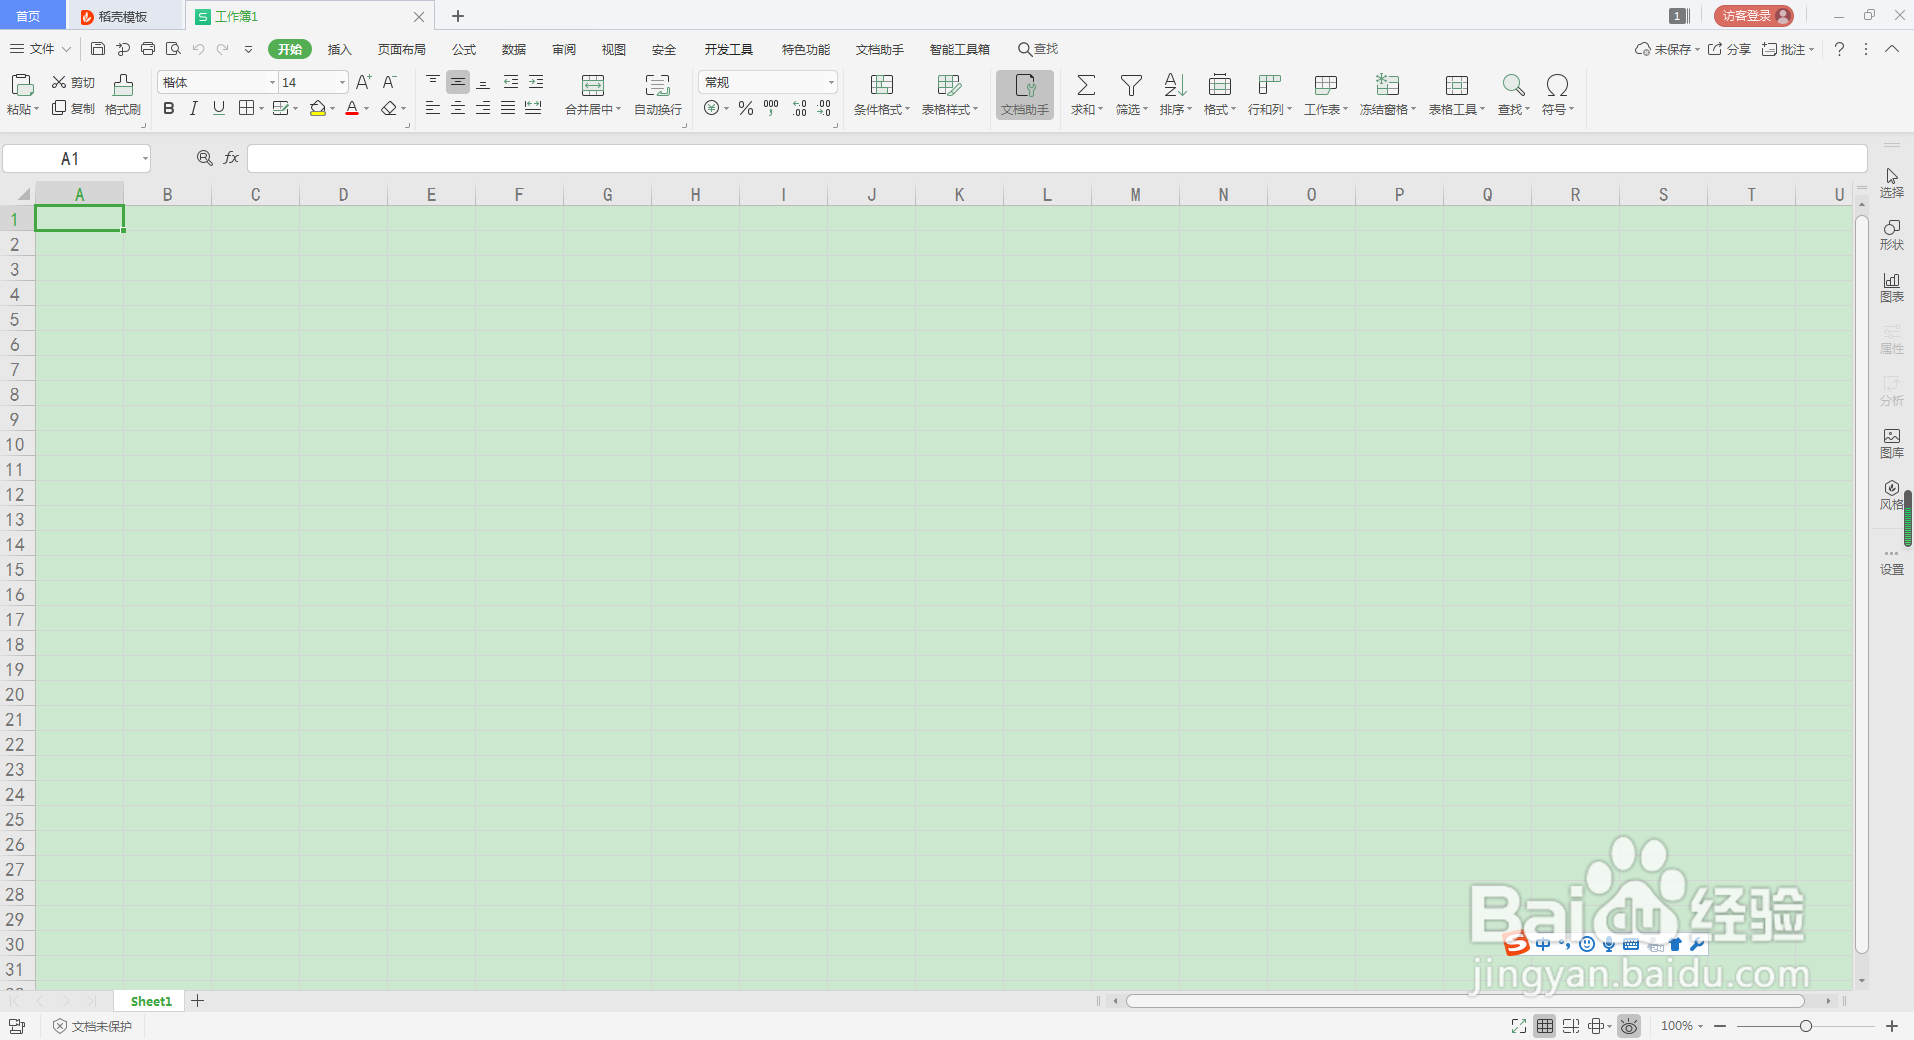The image size is (1914, 1040).
Task: Open the font name dropdown (楷体)
Action: tap(272, 82)
